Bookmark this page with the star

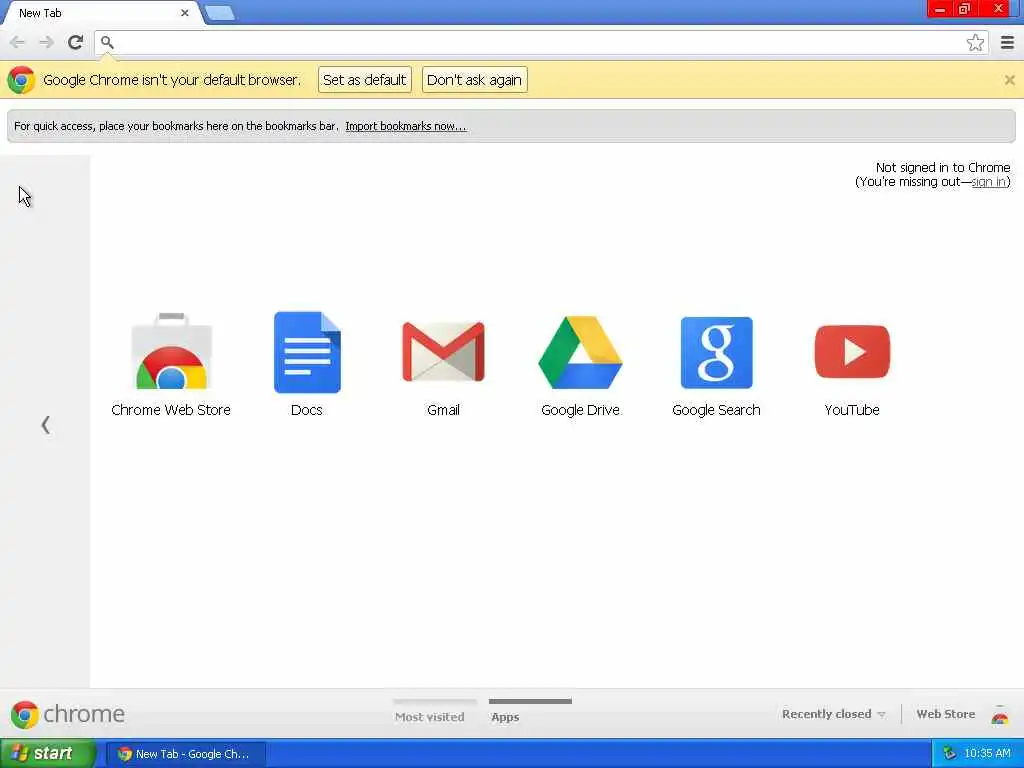point(975,42)
